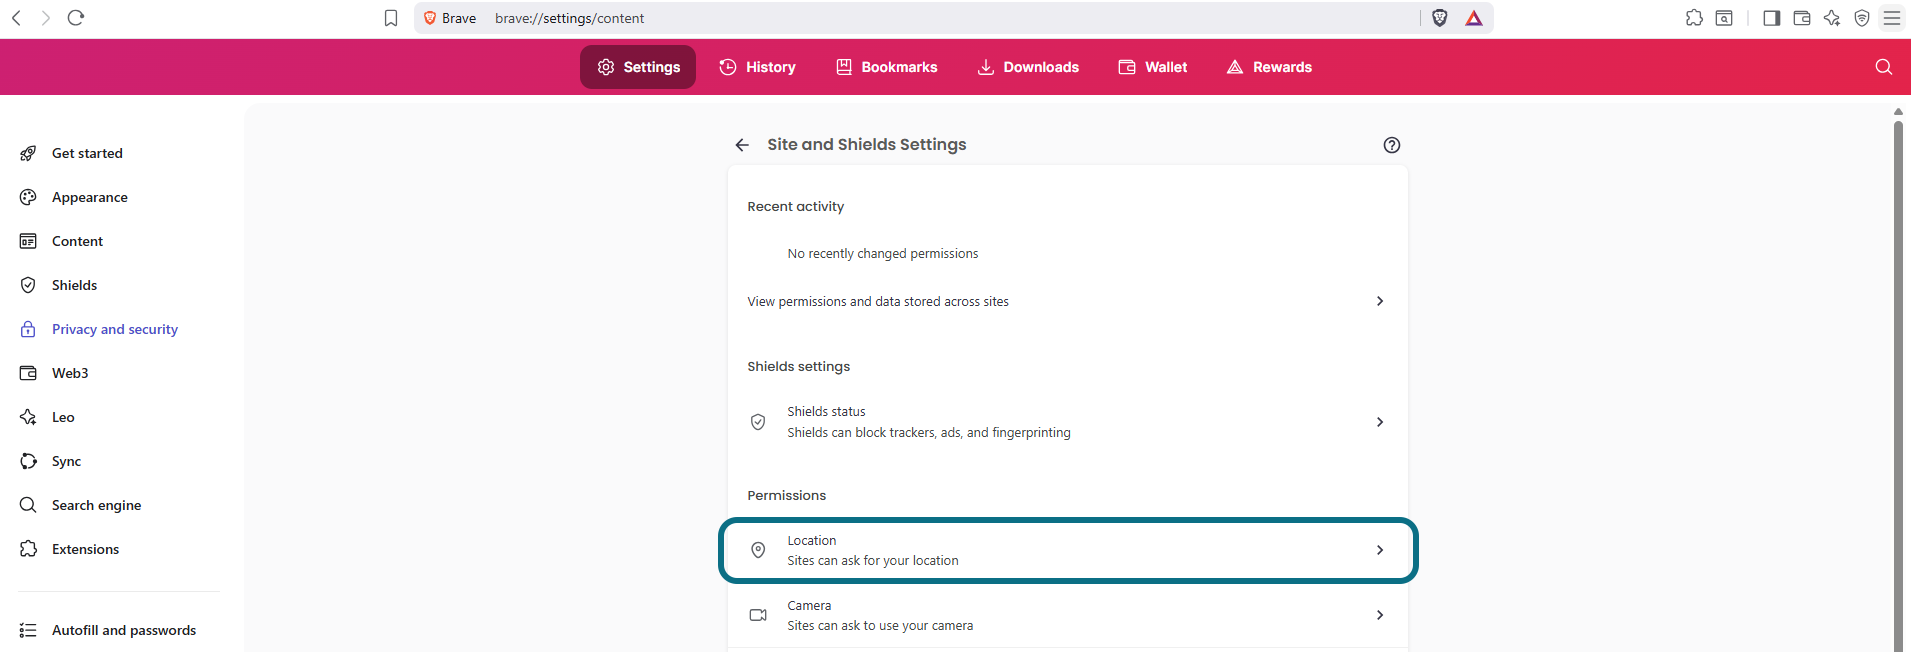The image size is (1911, 652).
Task: Switch to the History tab
Action: click(757, 67)
